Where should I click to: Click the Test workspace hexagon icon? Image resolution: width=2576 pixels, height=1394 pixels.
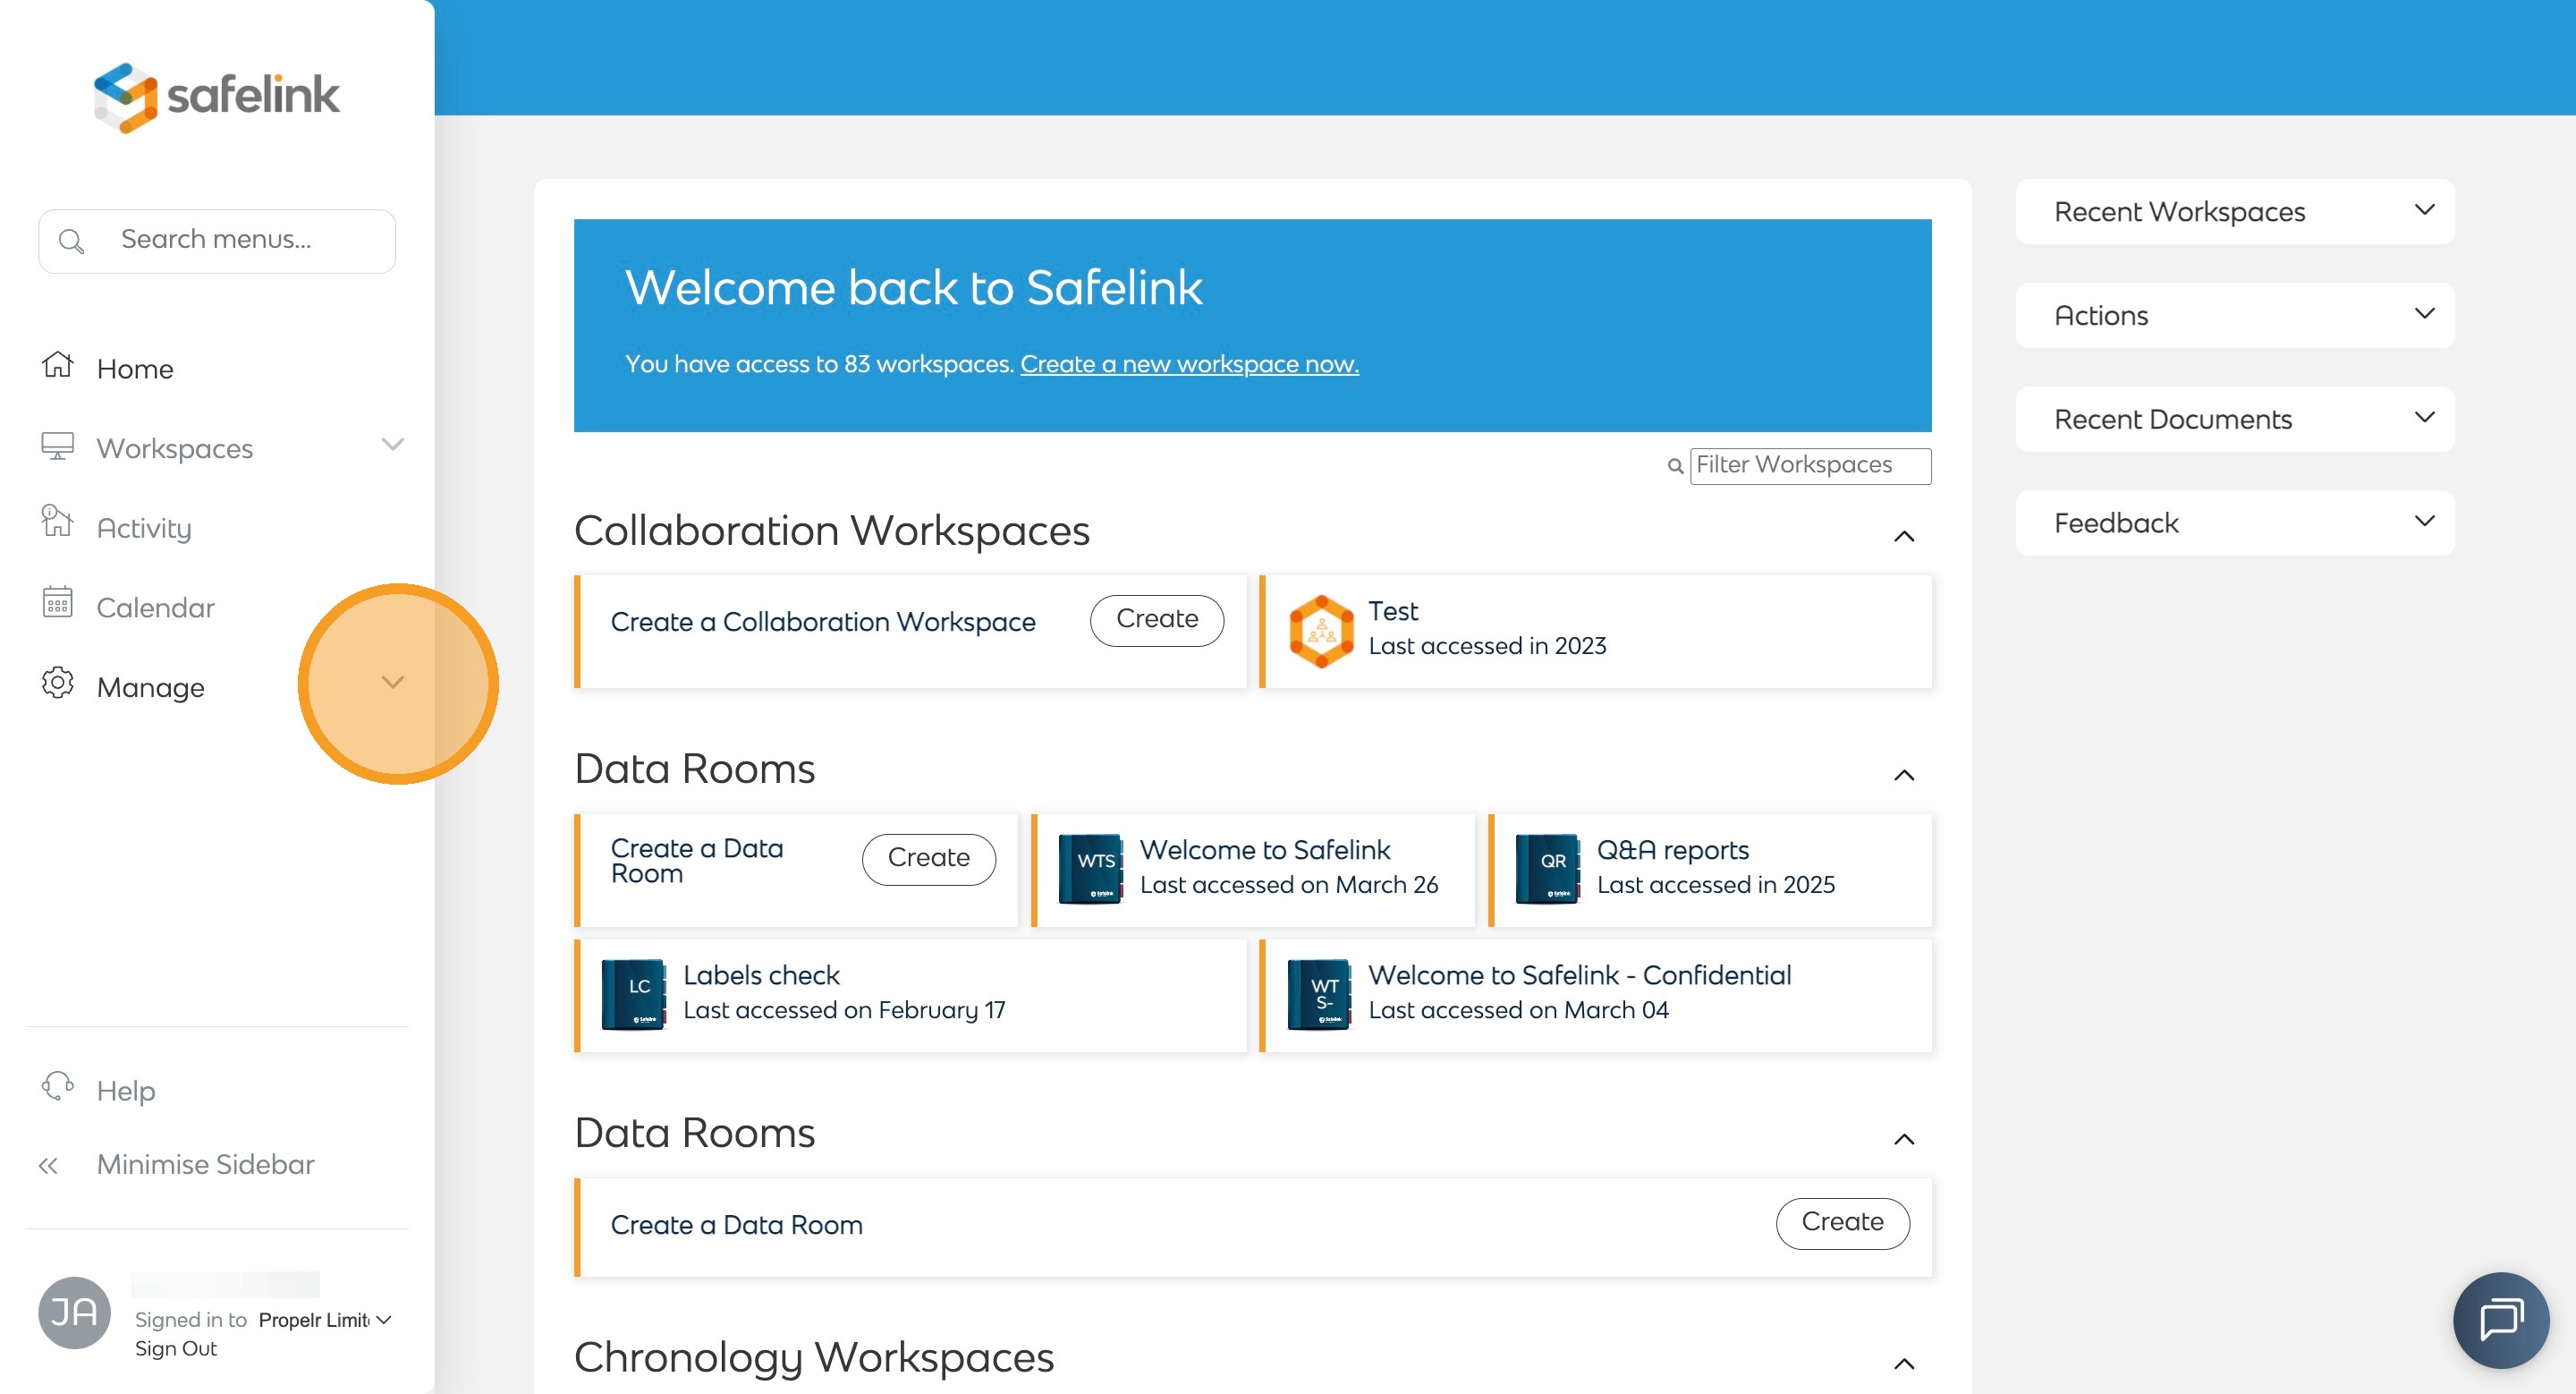1321,630
